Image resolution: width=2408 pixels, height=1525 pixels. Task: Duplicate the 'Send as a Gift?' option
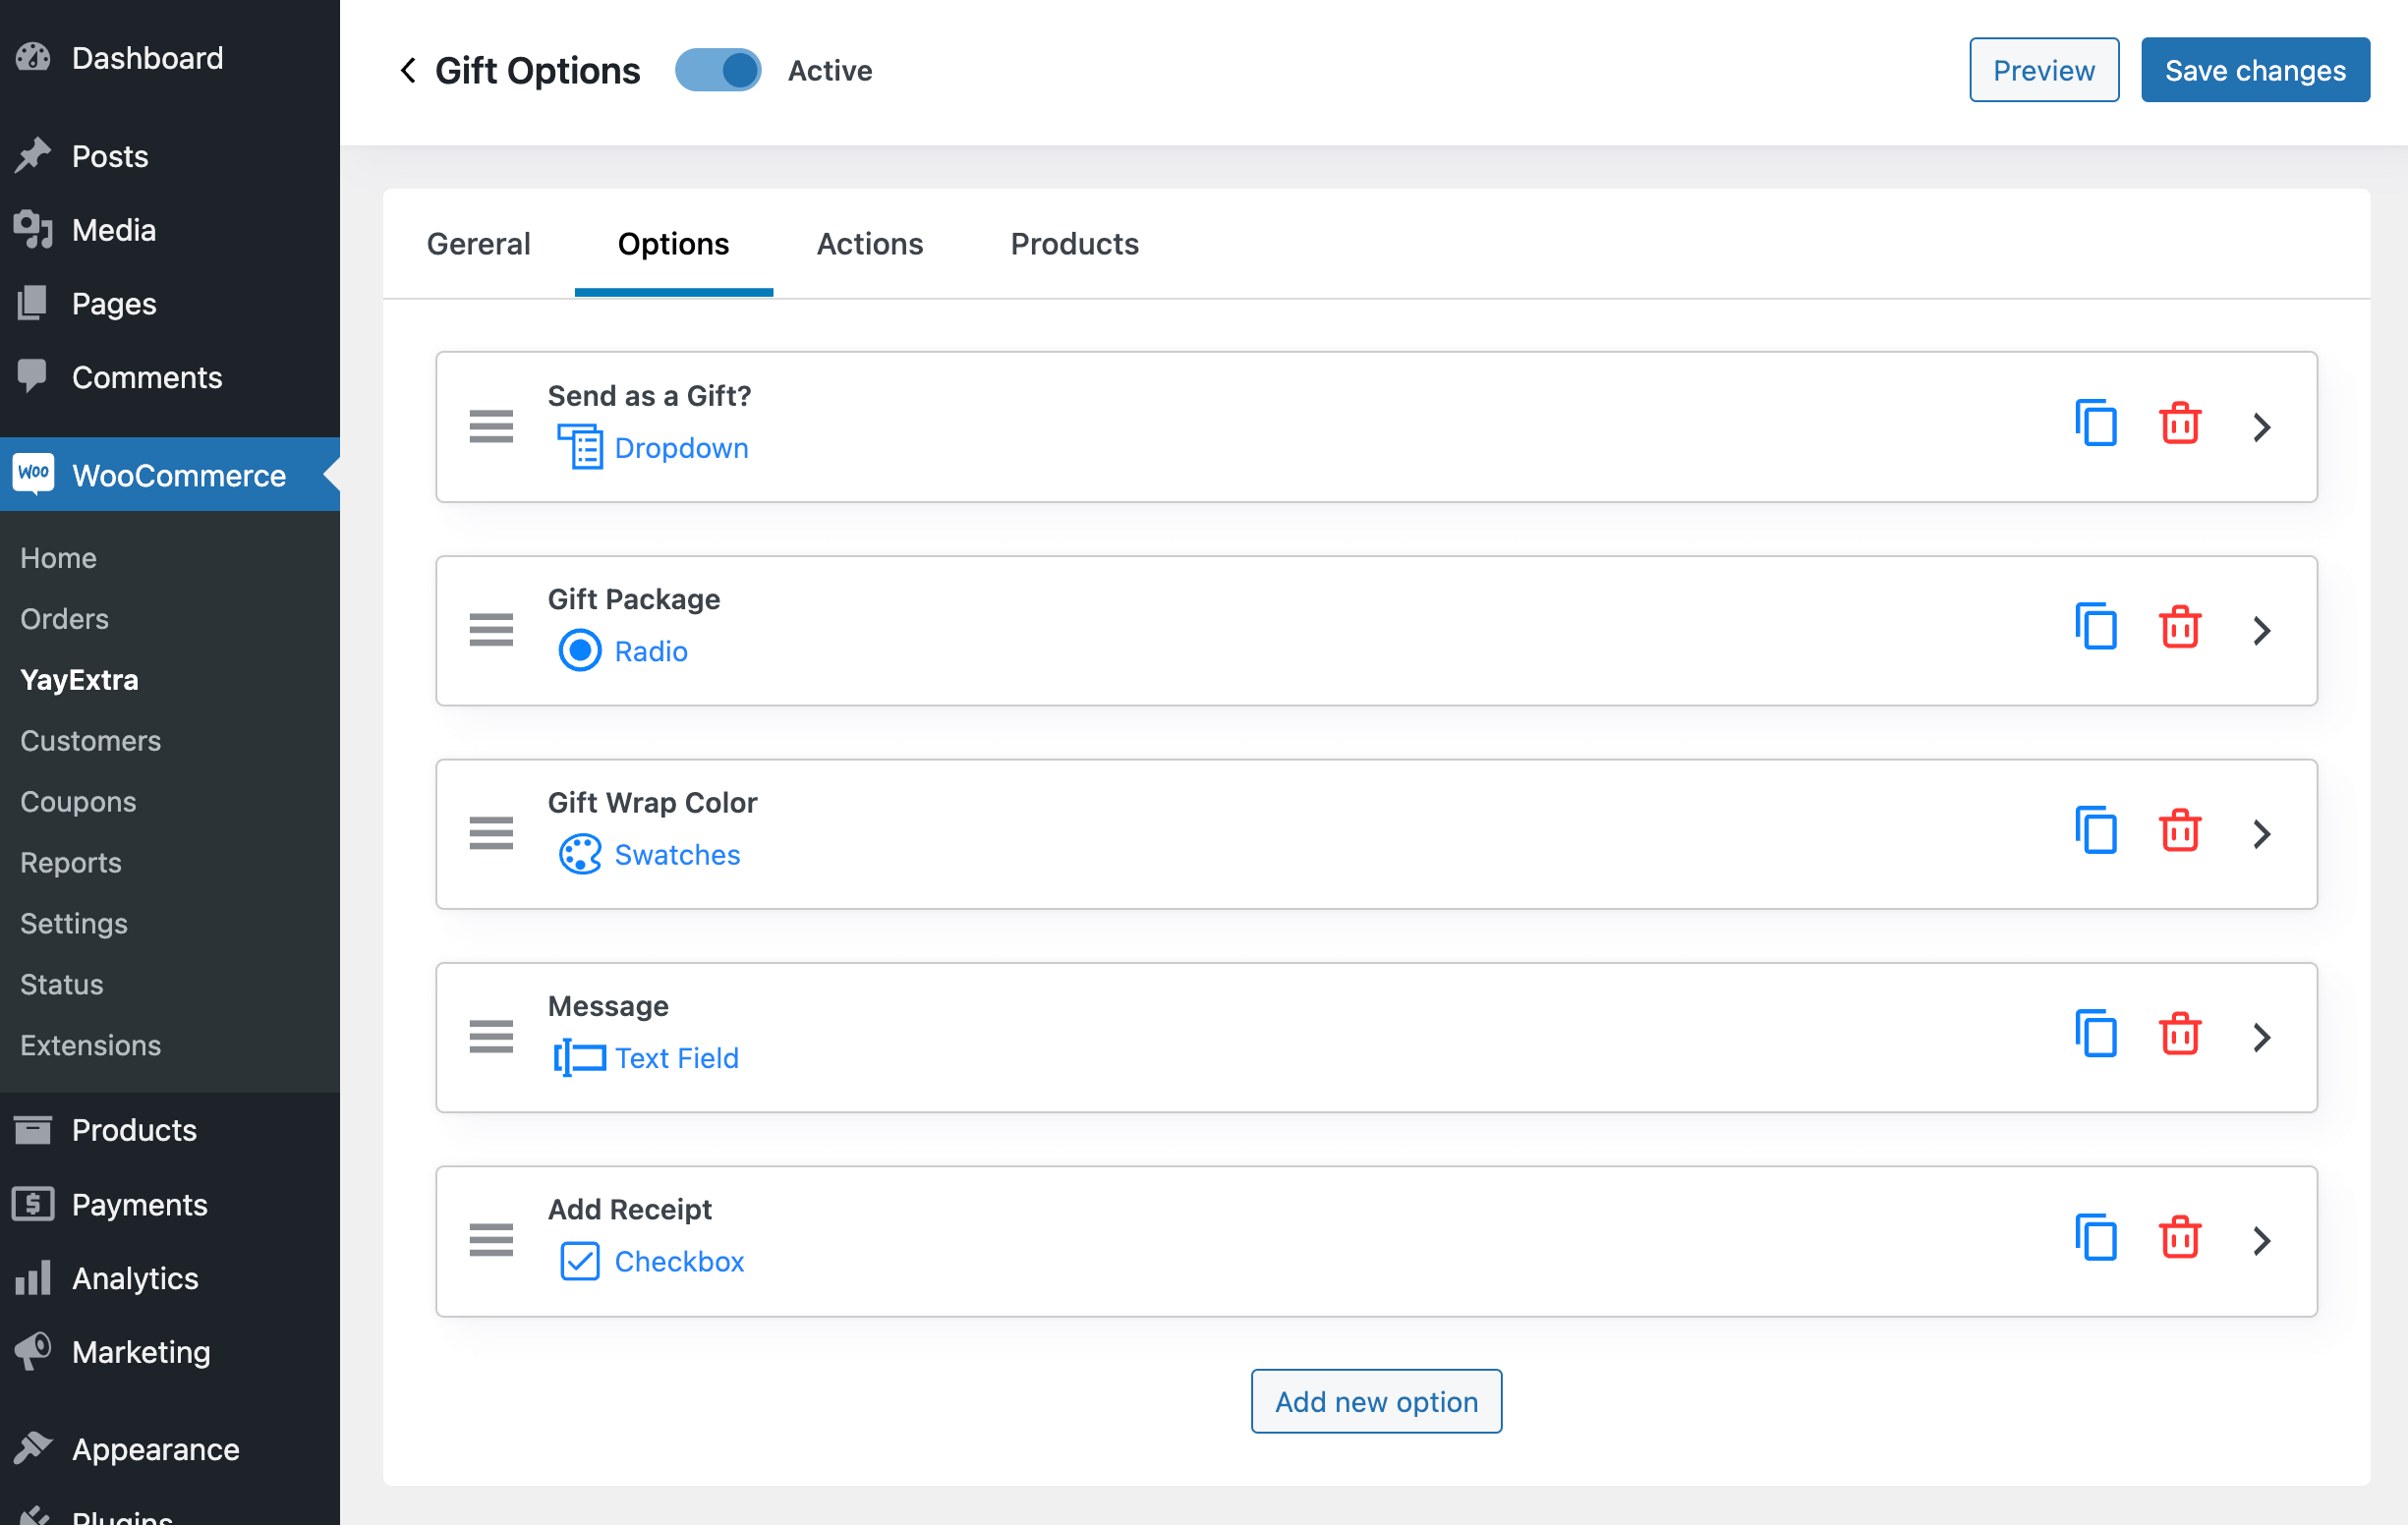point(2096,424)
